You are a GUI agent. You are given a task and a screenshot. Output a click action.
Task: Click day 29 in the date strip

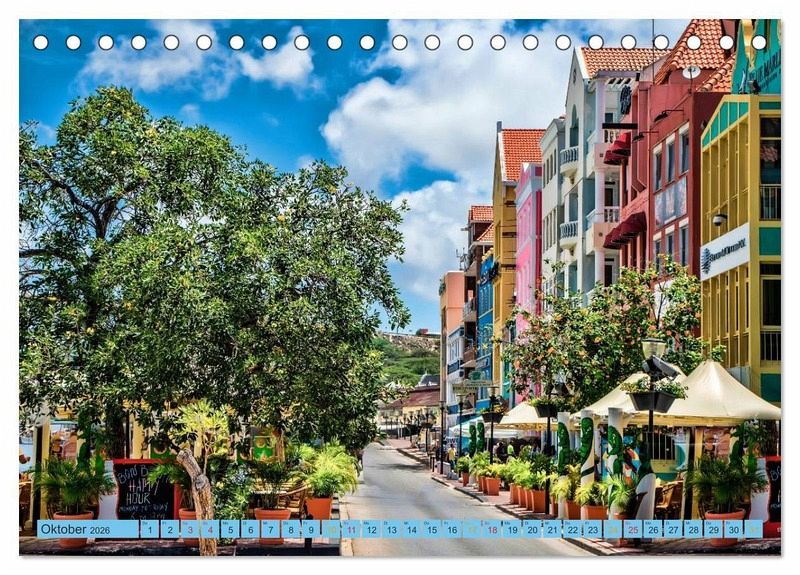[x=713, y=529]
